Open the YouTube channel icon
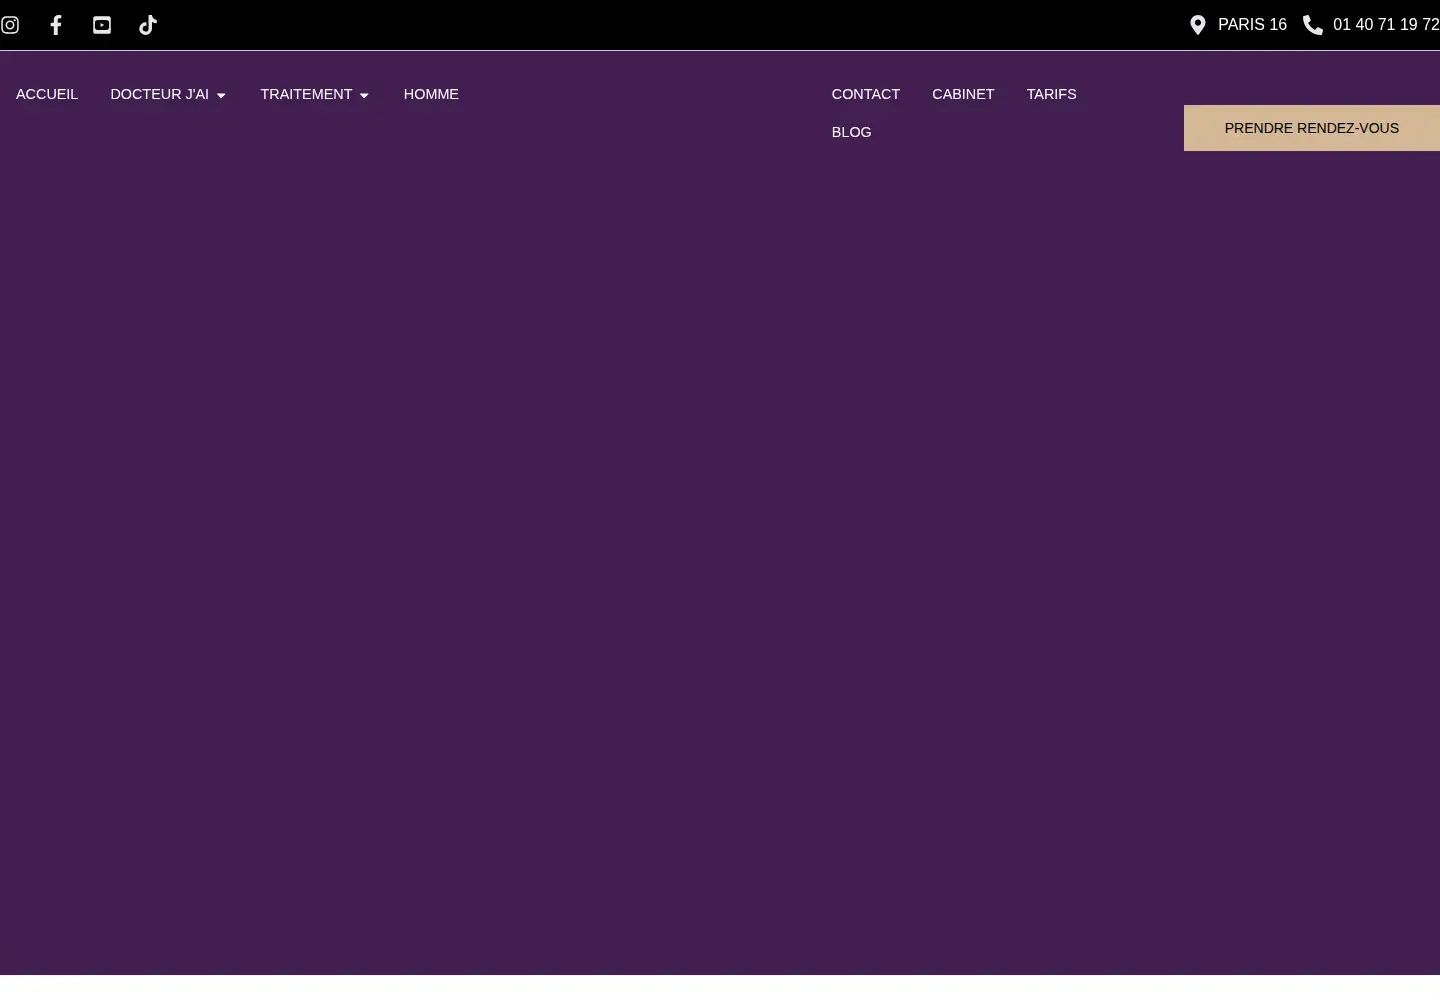 click(102, 25)
